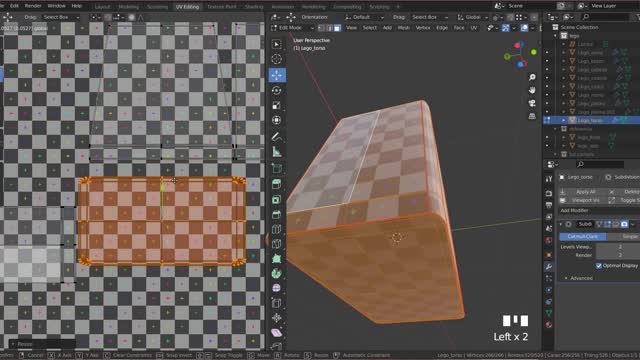Screen dimensions: 640x360
Task: Click the Select Box tool arrow icon
Action: click(277, 44)
